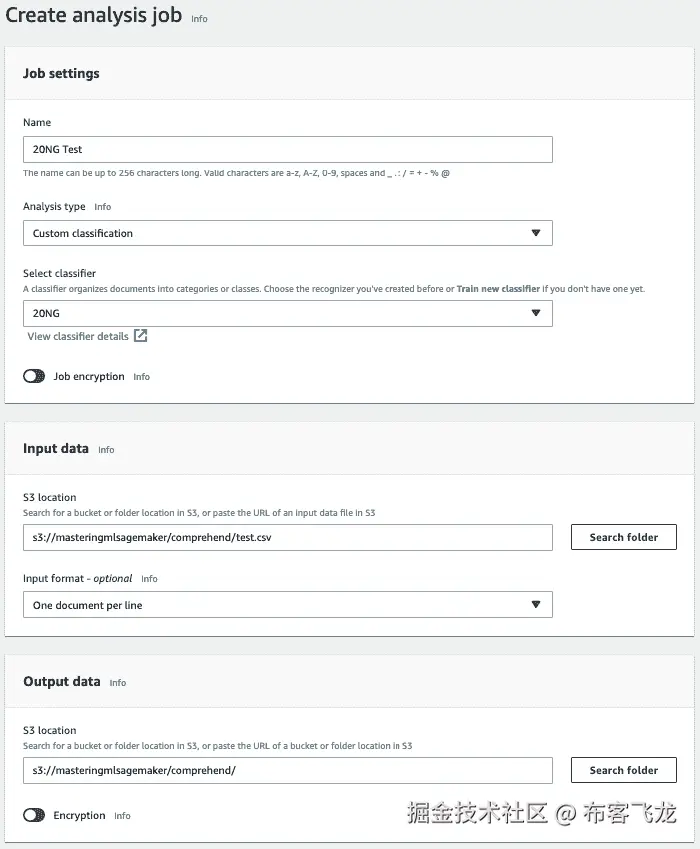Toggle the Job encryption switch

coord(34,376)
